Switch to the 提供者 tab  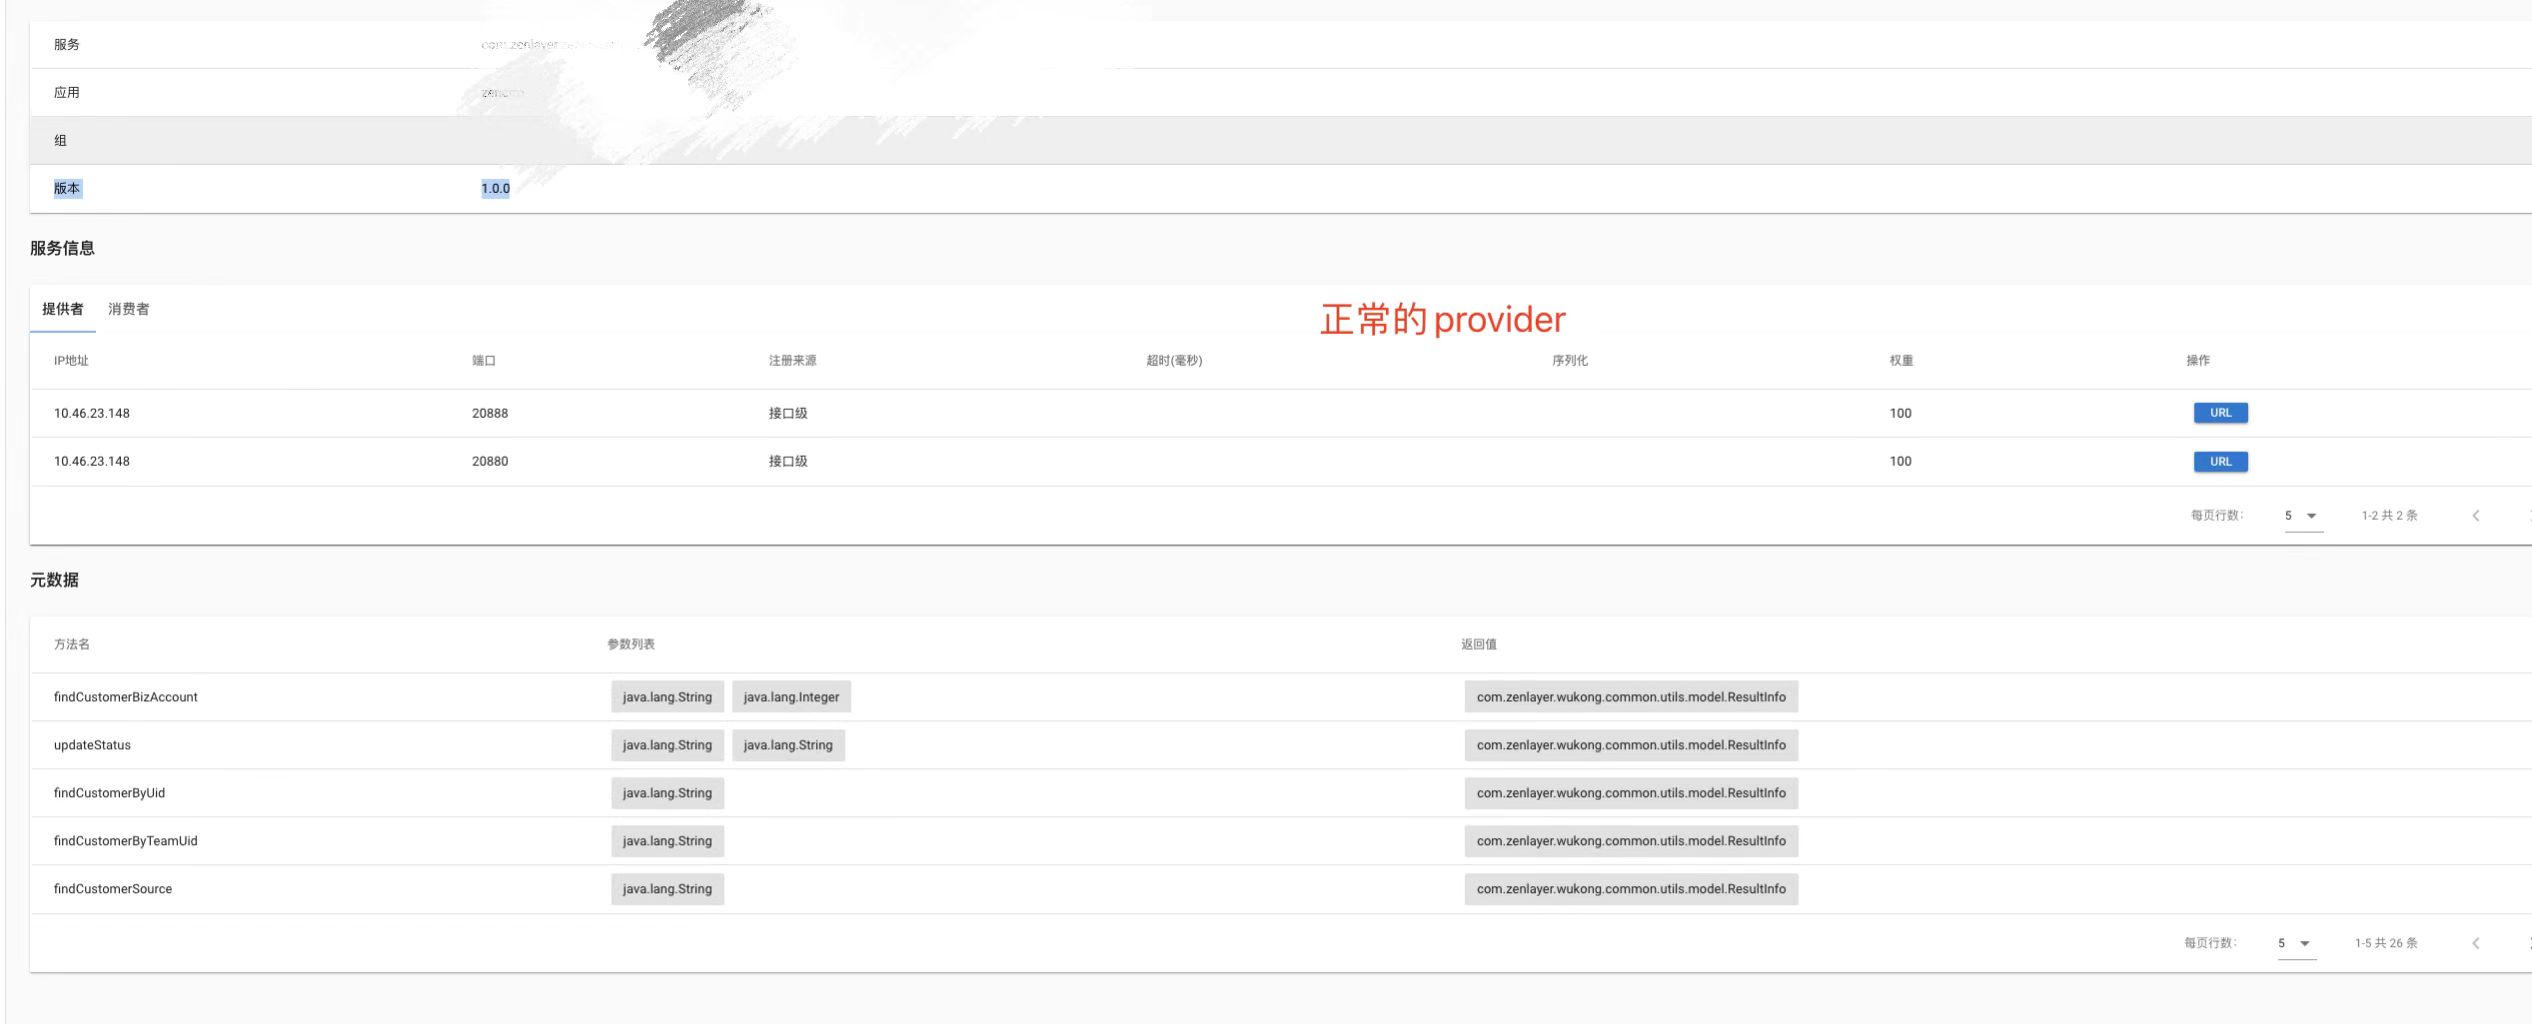click(x=63, y=309)
